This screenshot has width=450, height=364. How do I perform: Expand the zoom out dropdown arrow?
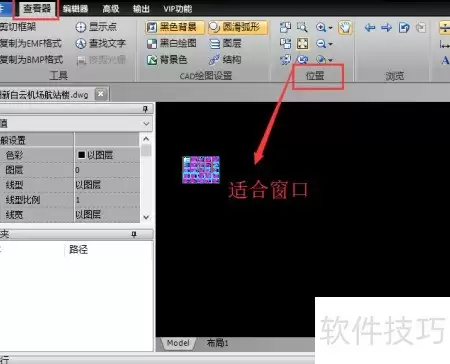(x=330, y=44)
